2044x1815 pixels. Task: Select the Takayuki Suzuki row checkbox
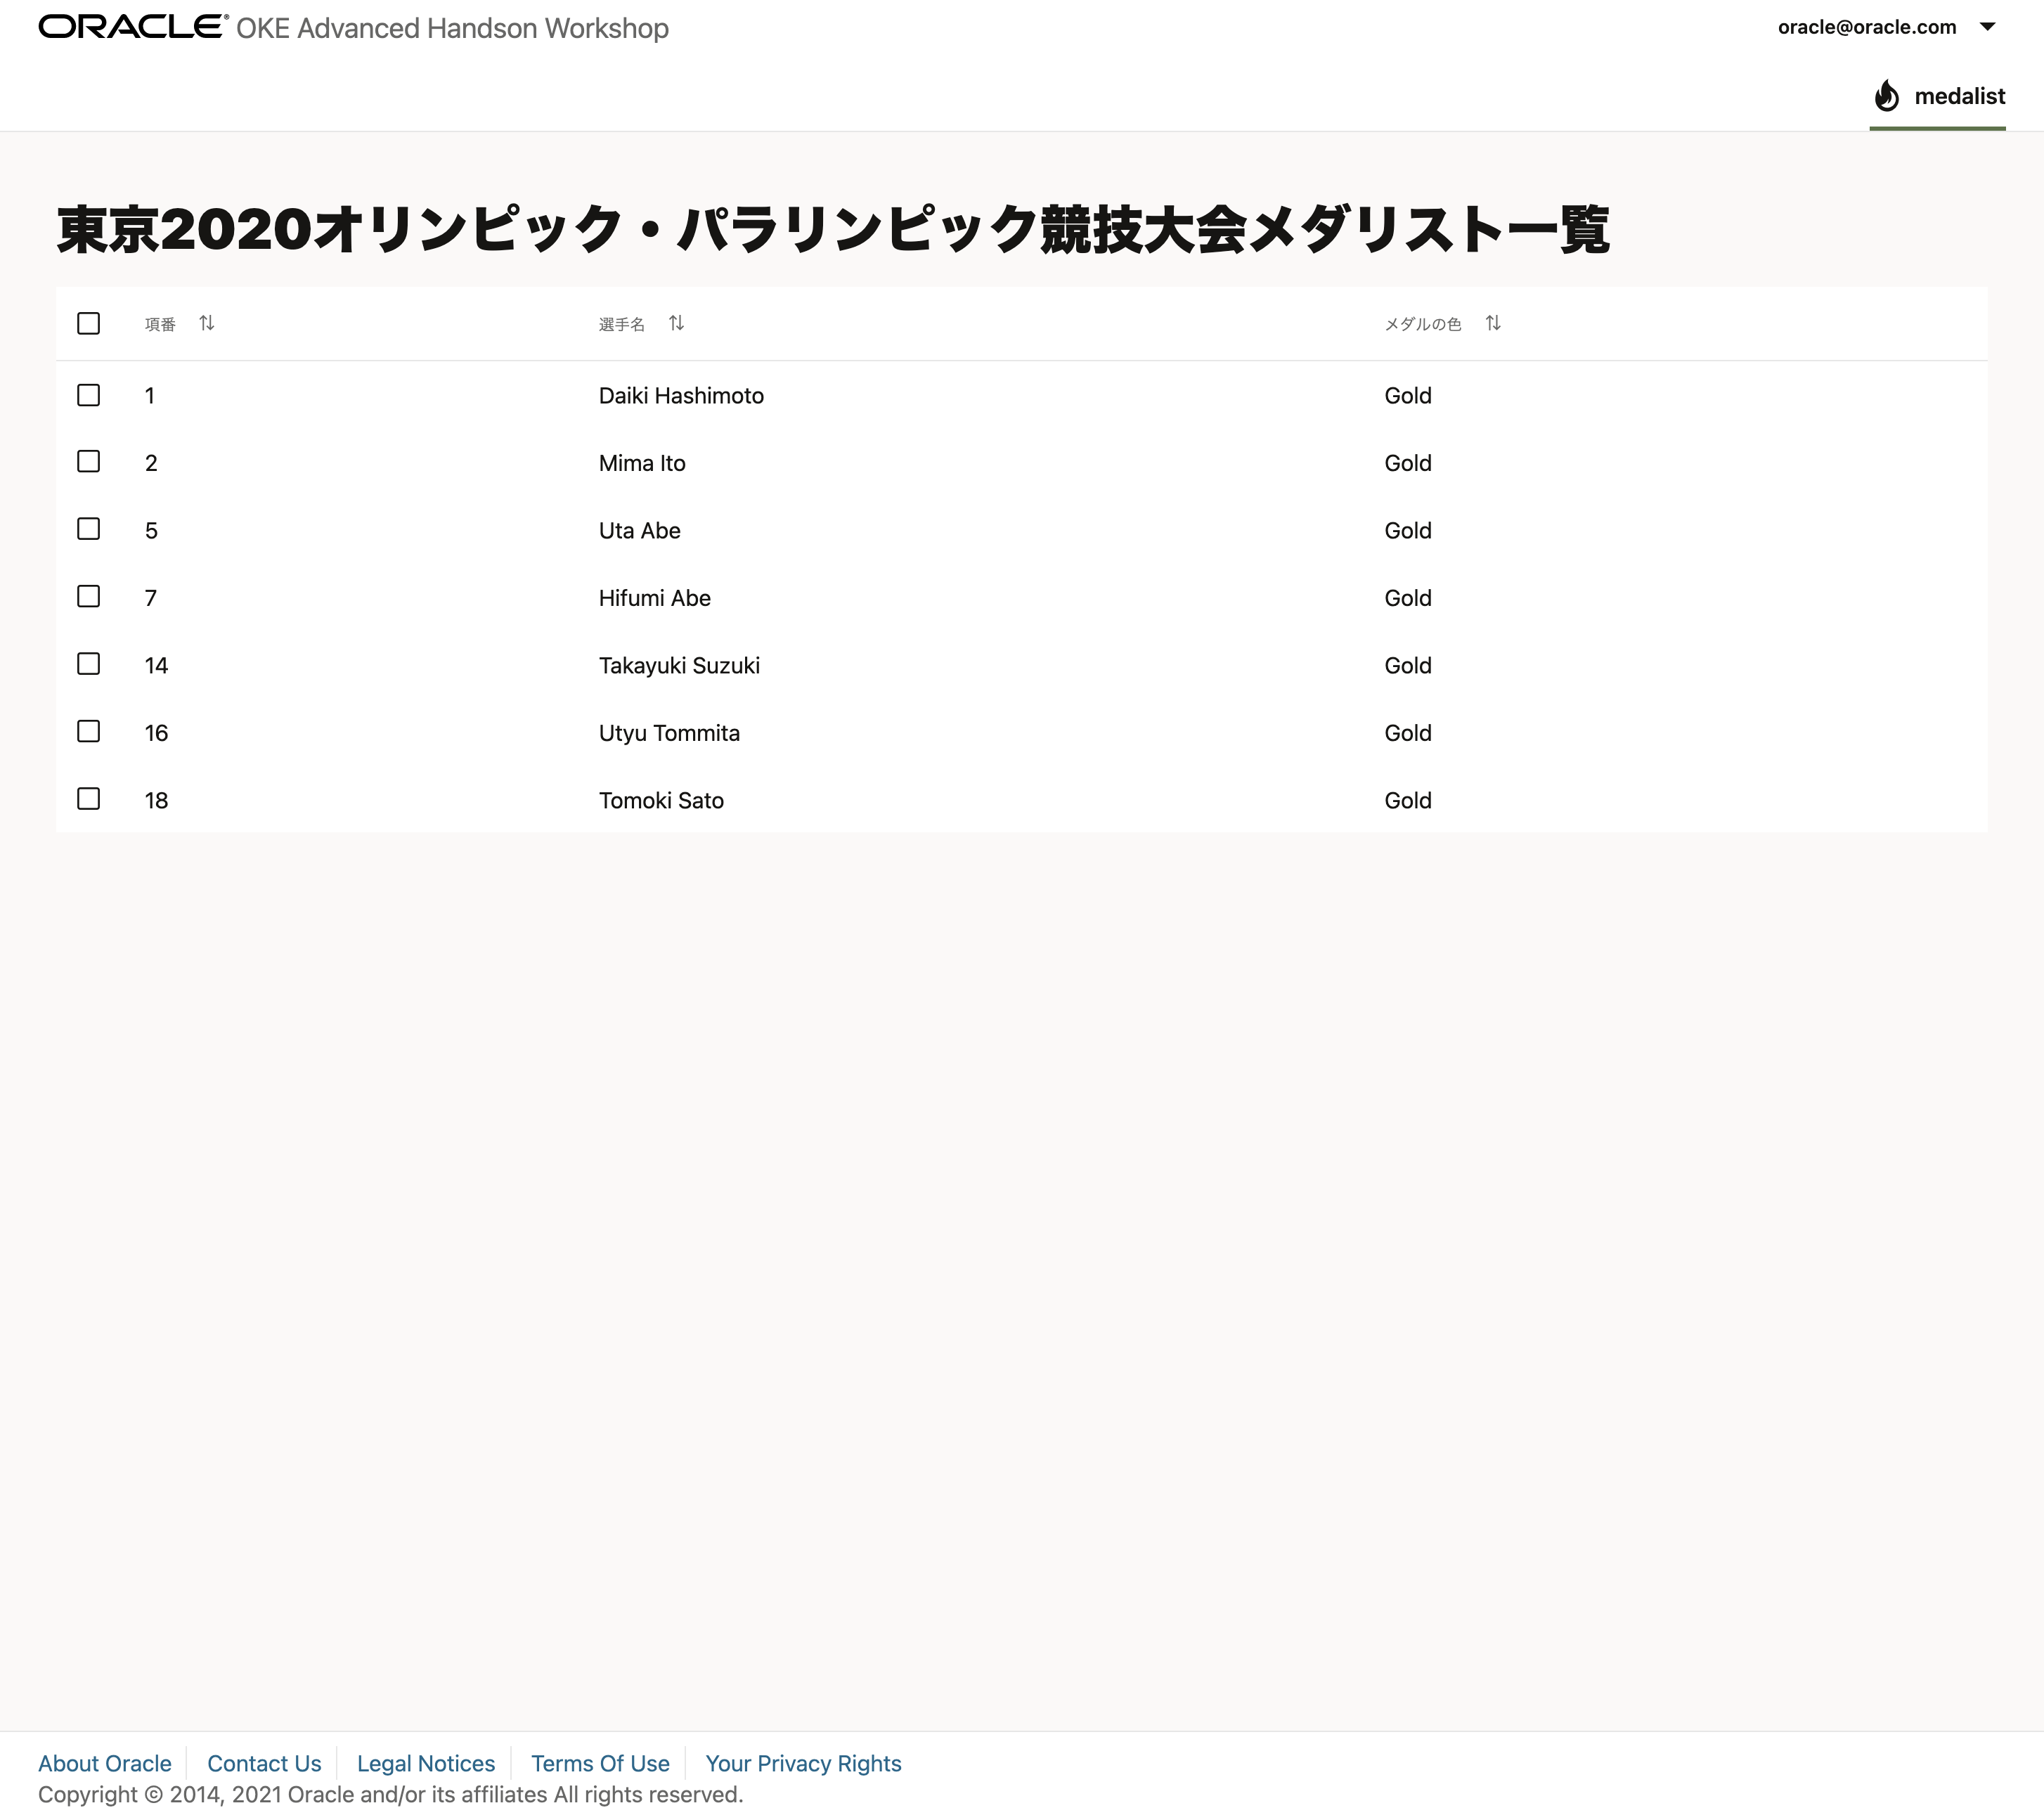(89, 664)
